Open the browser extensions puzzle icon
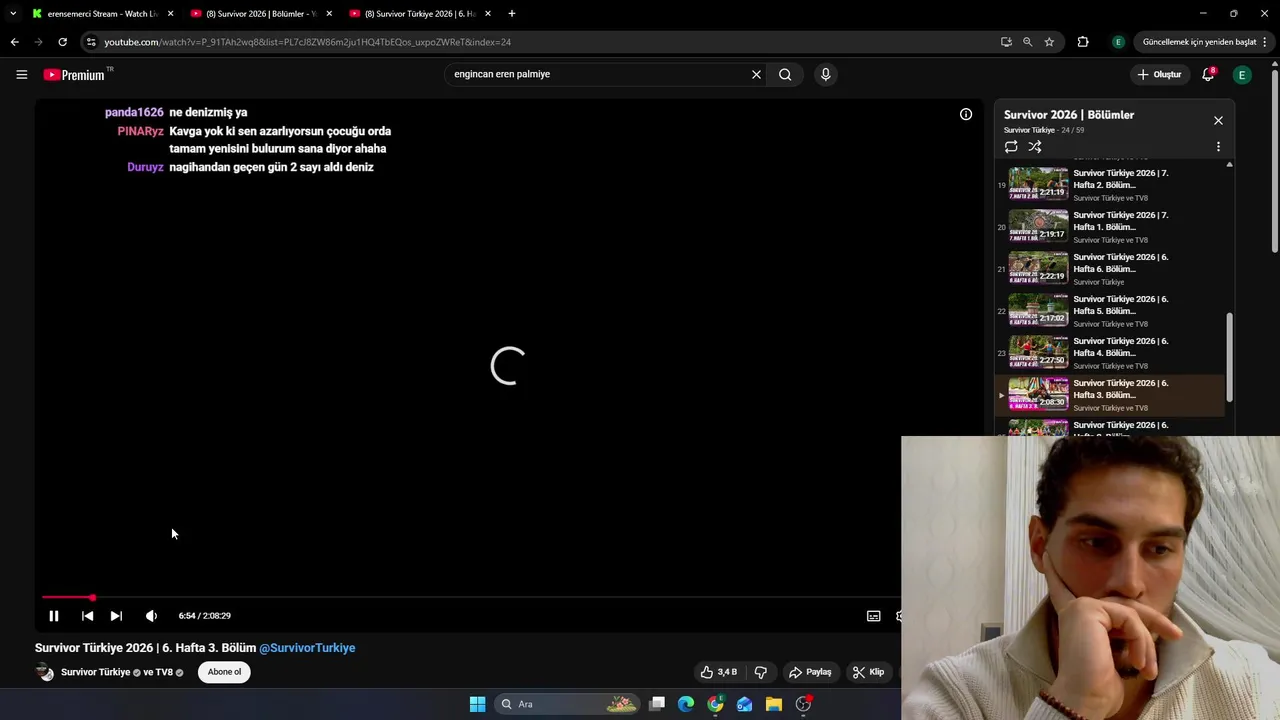 [x=1083, y=42]
